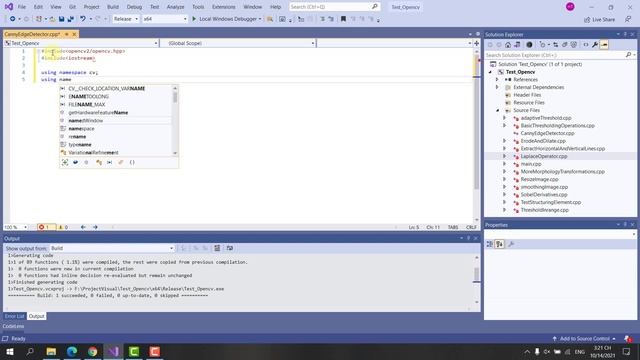Toggle categorized view in Properties panel

click(x=489, y=244)
